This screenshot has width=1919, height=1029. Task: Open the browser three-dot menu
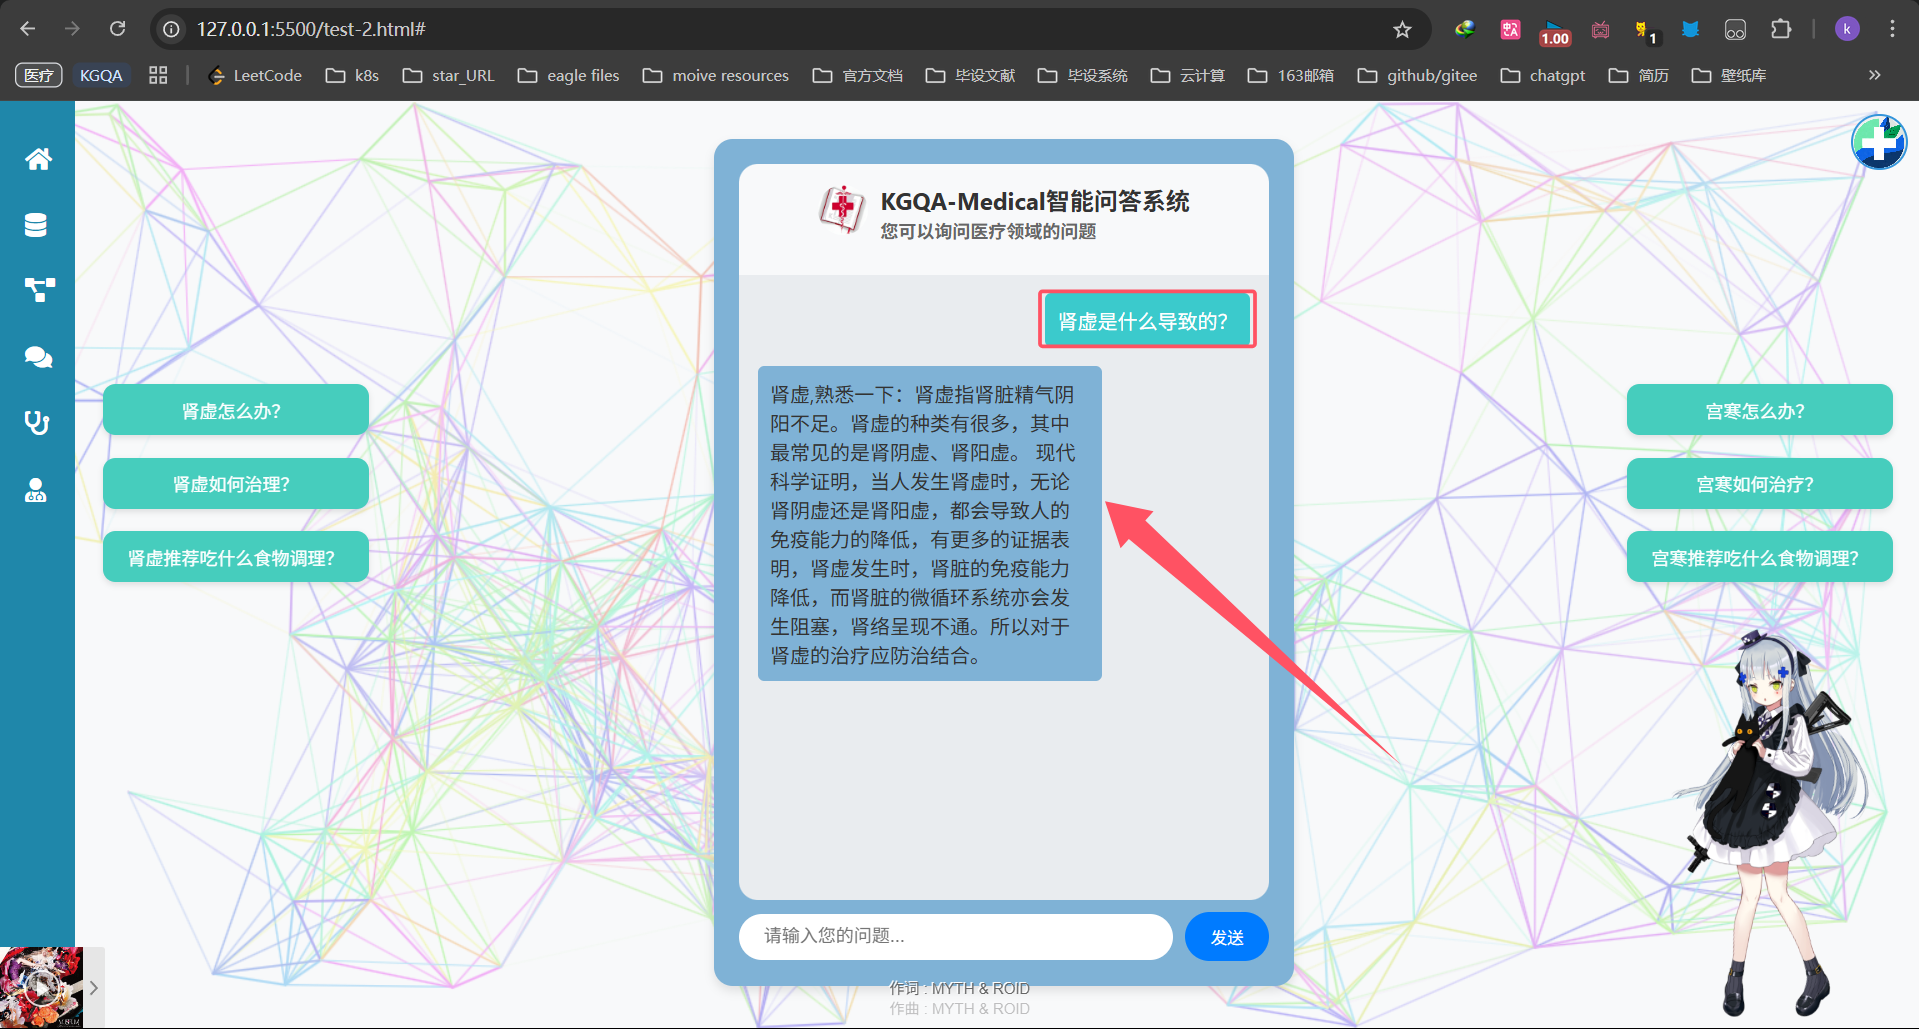(1892, 29)
